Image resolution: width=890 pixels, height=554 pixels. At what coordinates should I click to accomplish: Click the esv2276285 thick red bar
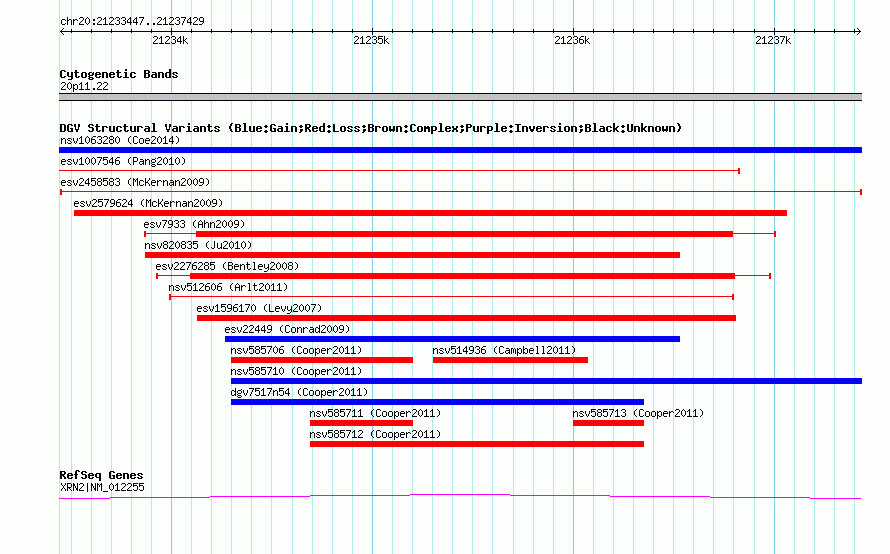(463, 276)
